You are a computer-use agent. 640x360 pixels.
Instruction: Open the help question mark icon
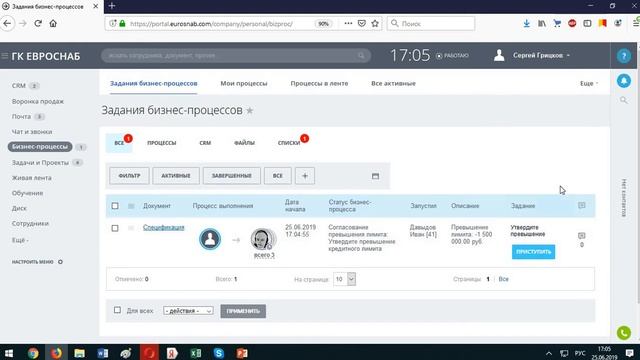pyautogui.click(x=624, y=56)
